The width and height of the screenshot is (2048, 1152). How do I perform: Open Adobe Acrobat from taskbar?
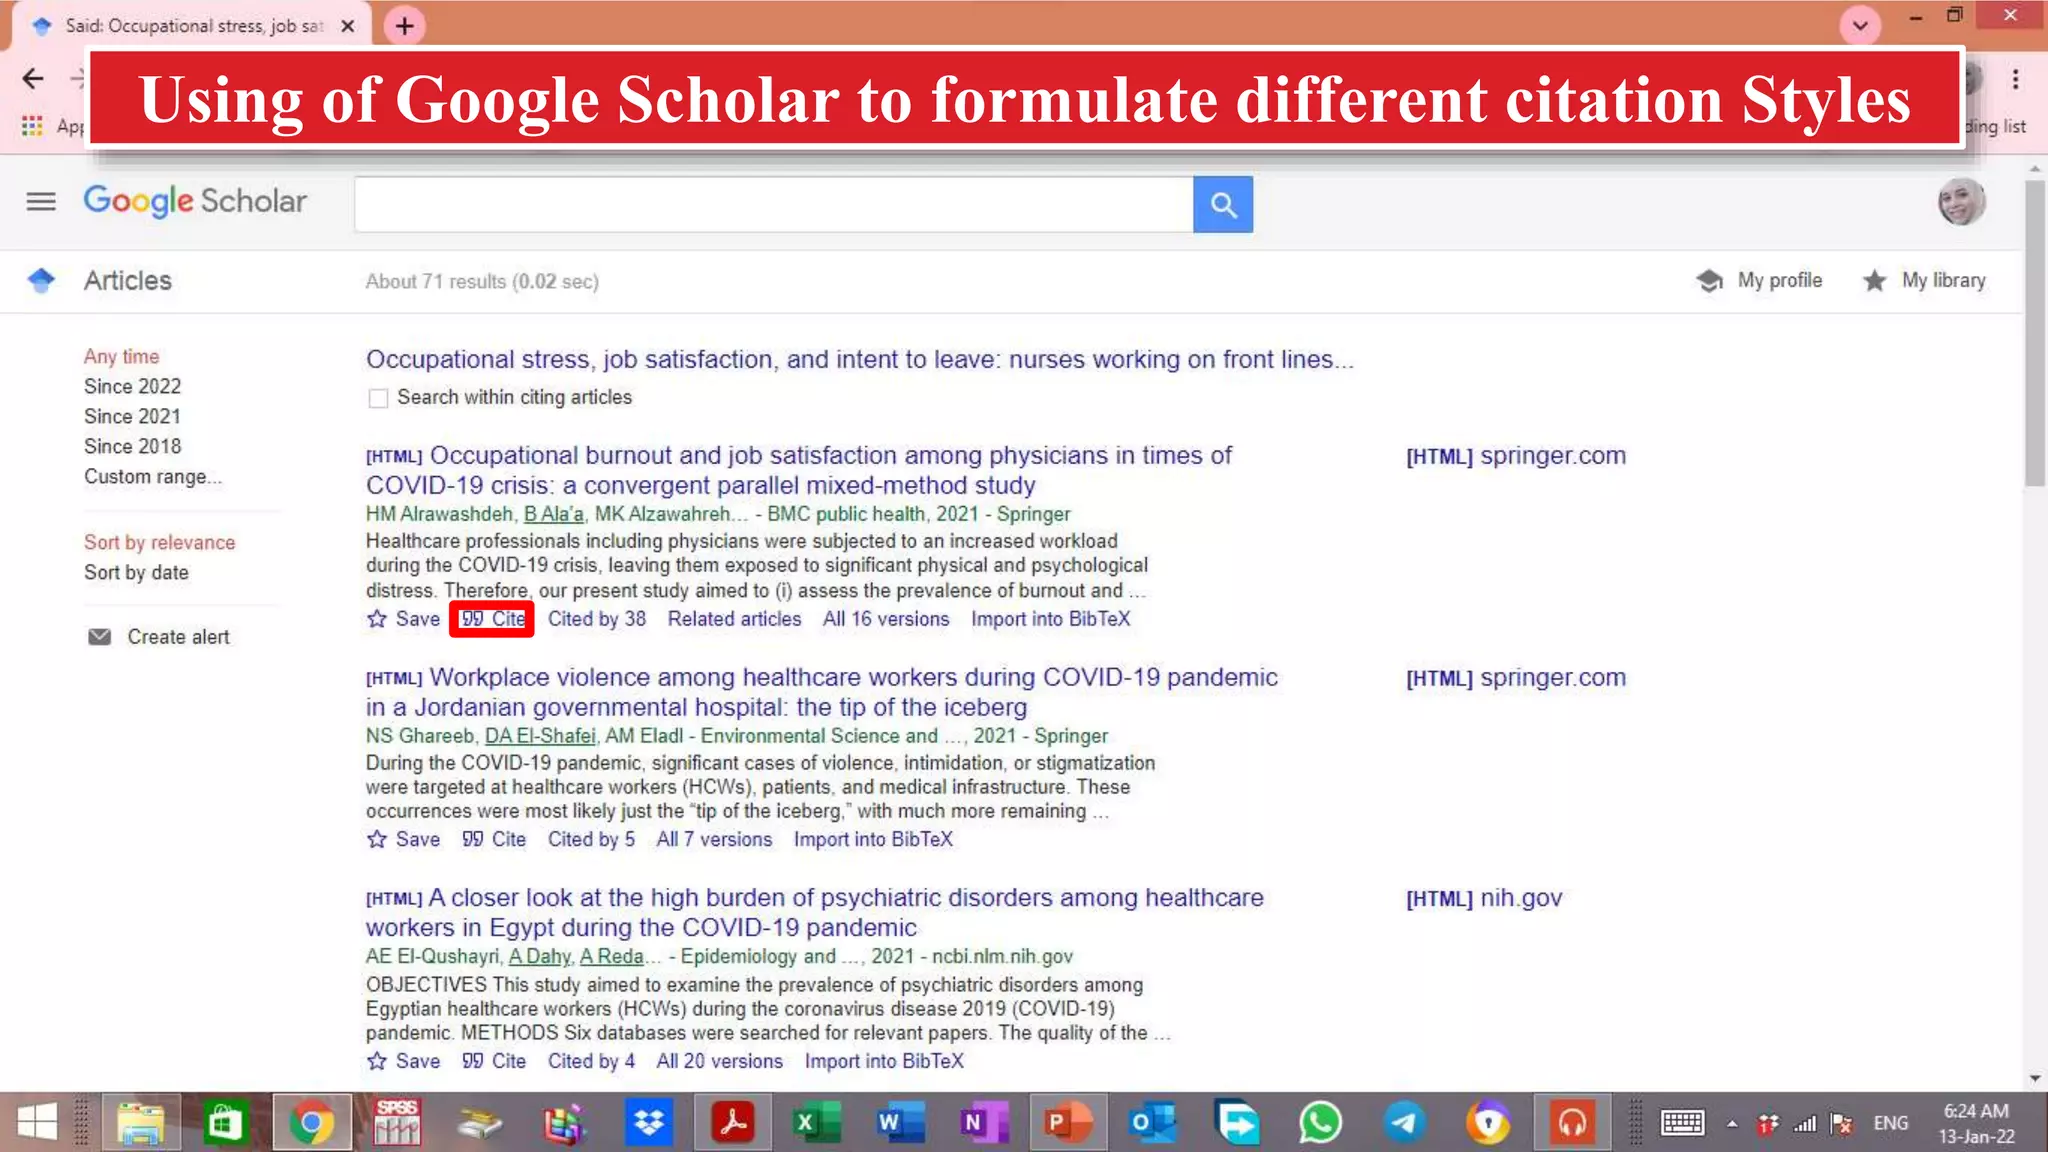pos(733,1123)
